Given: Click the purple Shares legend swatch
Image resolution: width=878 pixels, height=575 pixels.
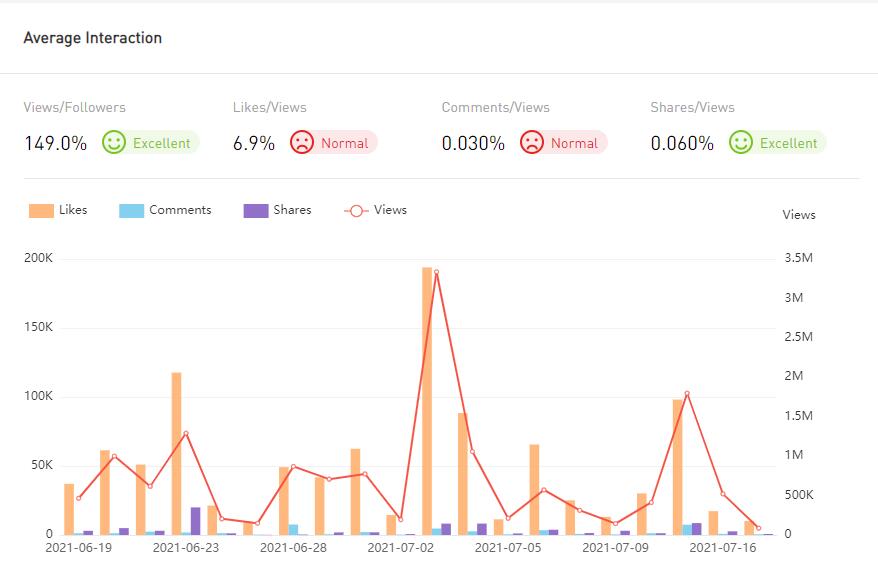Looking at the screenshot, I should click(256, 211).
